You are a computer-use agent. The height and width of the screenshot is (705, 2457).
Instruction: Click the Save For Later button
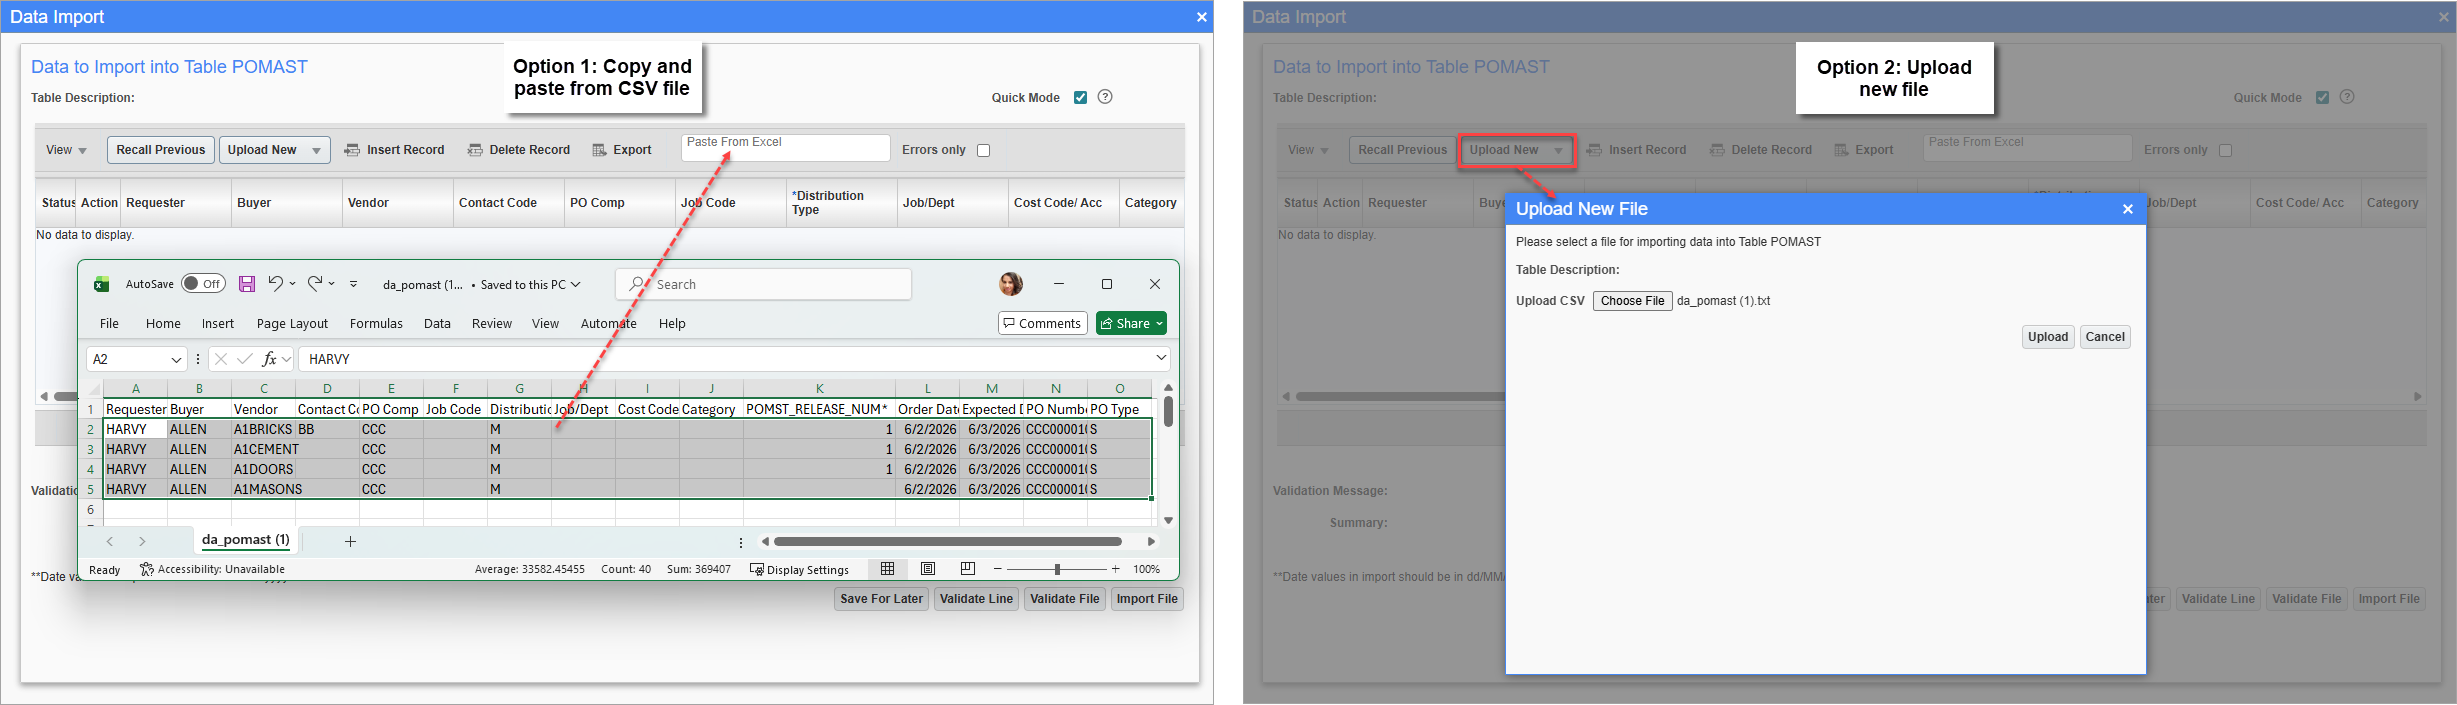(881, 599)
